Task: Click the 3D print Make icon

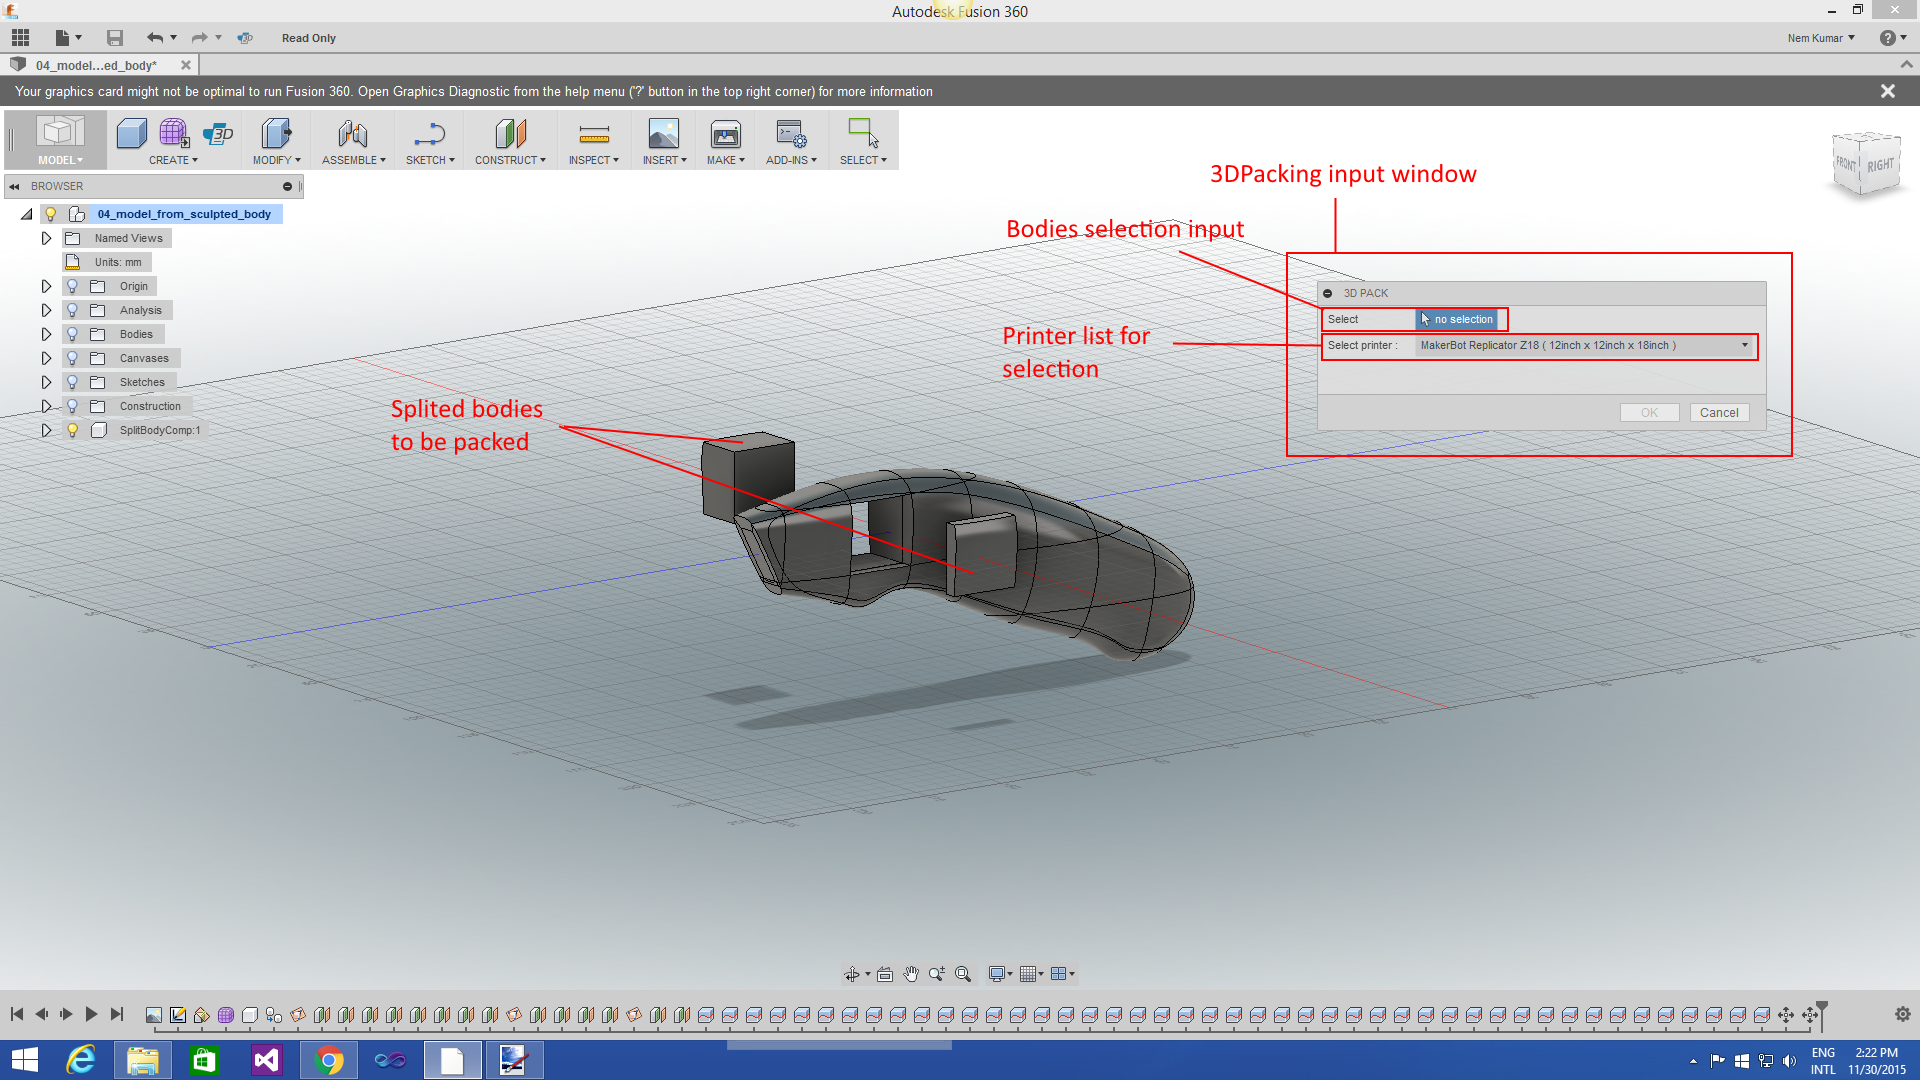Action: (x=725, y=134)
